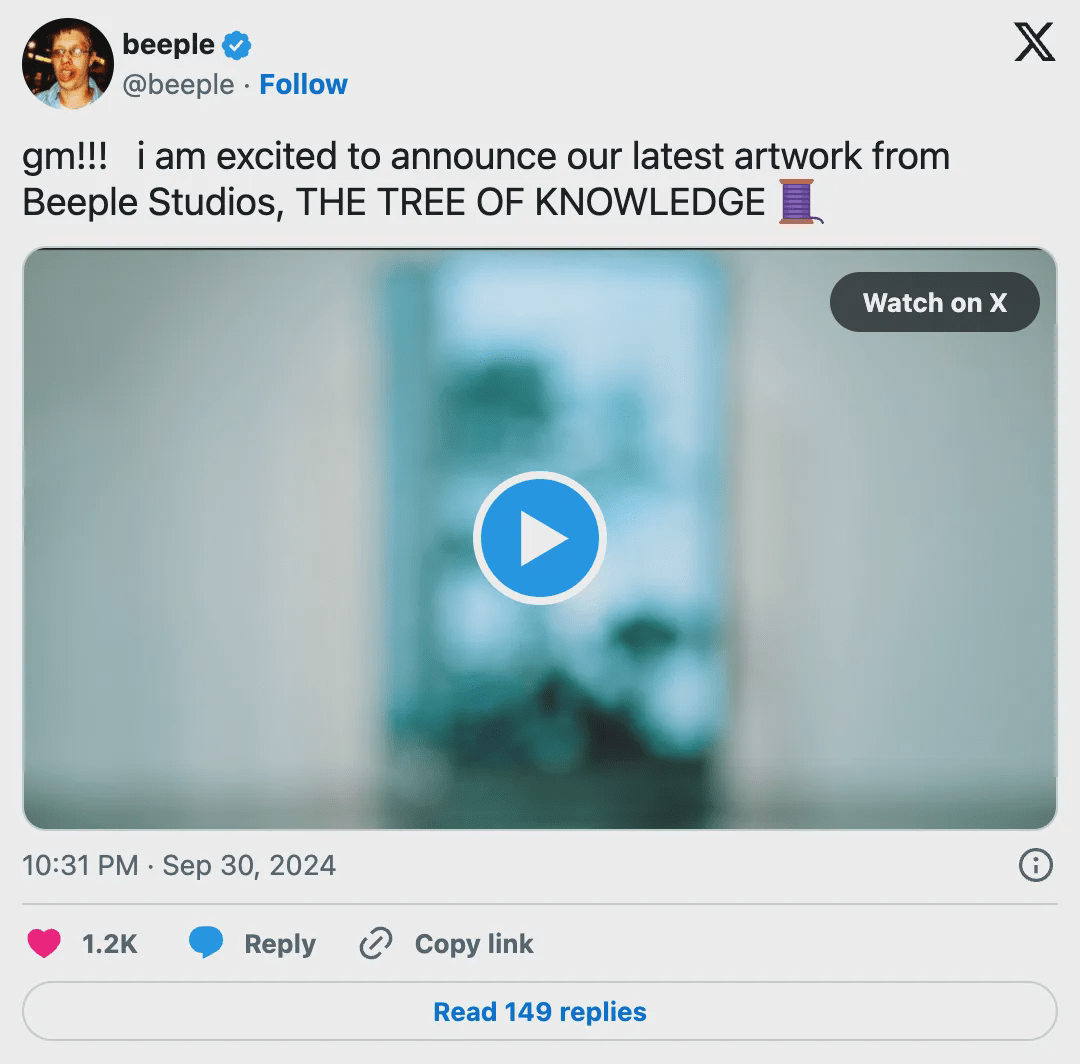Image resolution: width=1080 pixels, height=1064 pixels.
Task: Click the tweet announcement text
Action: tap(485, 179)
